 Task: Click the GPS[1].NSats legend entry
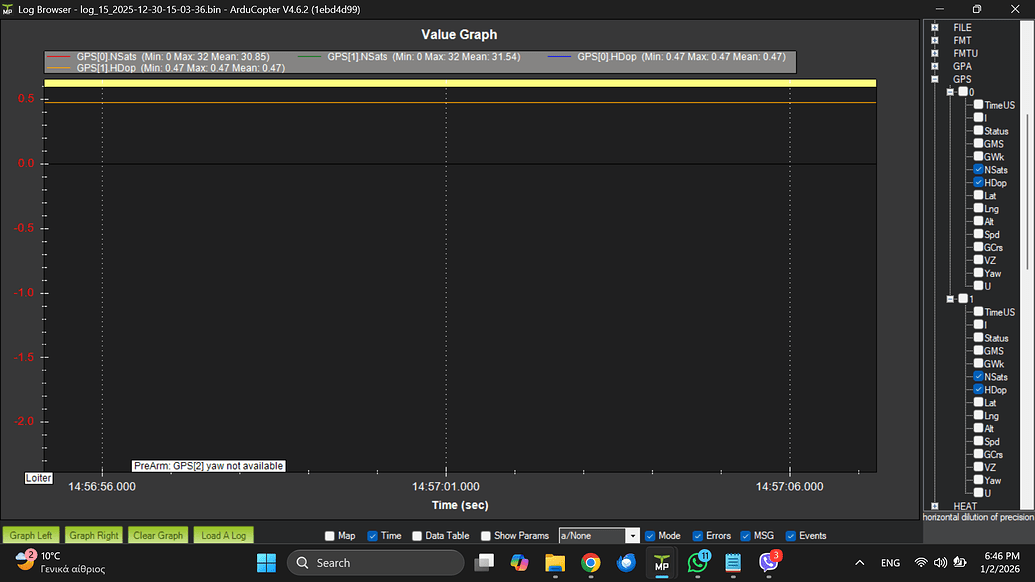pos(409,57)
